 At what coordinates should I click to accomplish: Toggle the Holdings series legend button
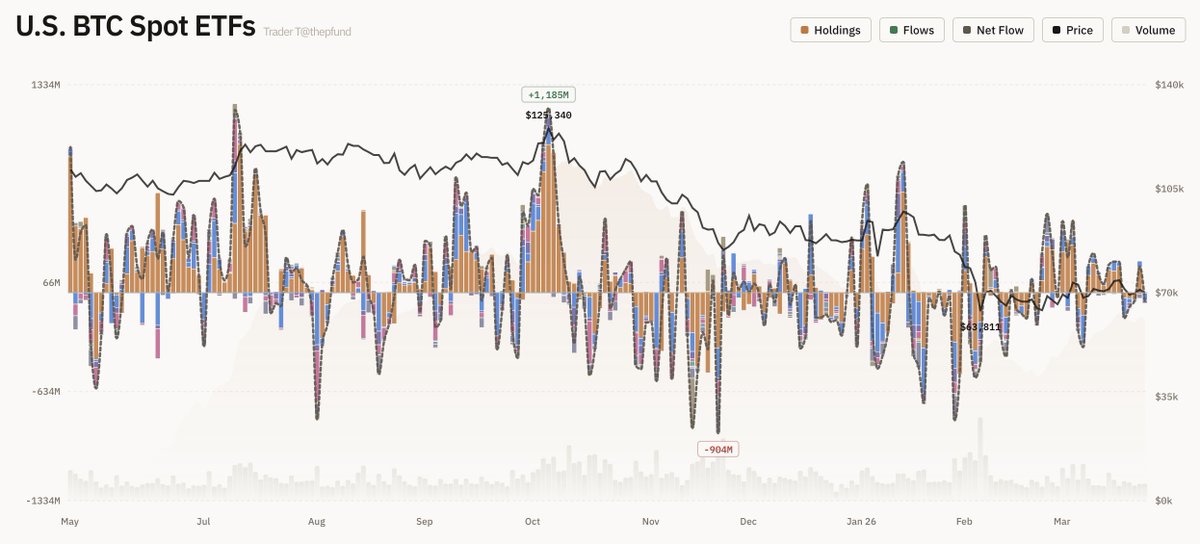(830, 30)
